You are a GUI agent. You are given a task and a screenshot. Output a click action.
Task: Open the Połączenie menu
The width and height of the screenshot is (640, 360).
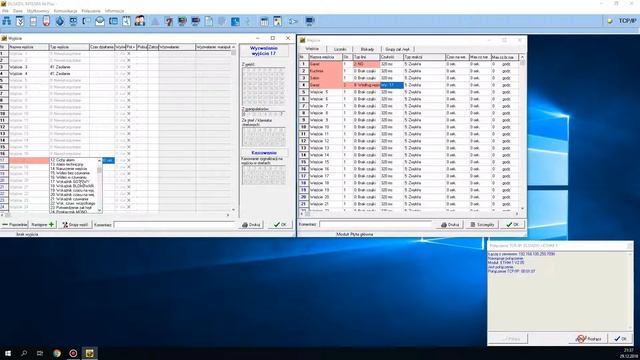pyautogui.click(x=91, y=11)
